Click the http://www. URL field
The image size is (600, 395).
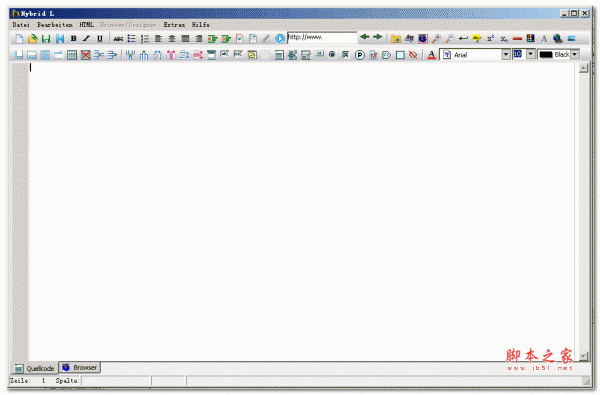[322, 38]
